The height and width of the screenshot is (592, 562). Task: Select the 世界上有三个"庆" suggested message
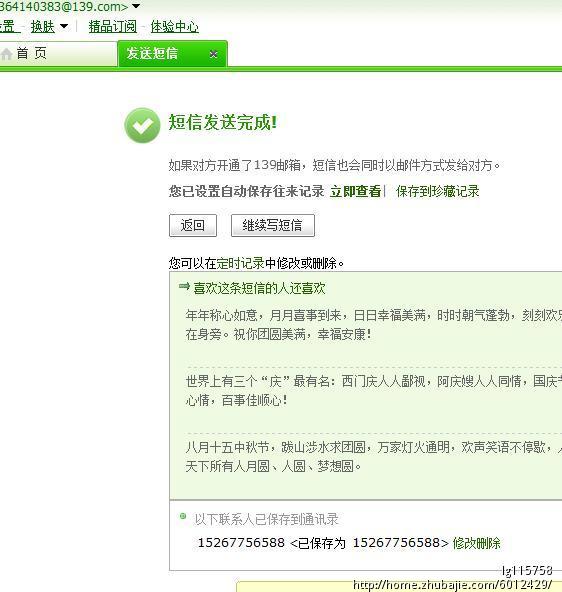click(x=374, y=391)
